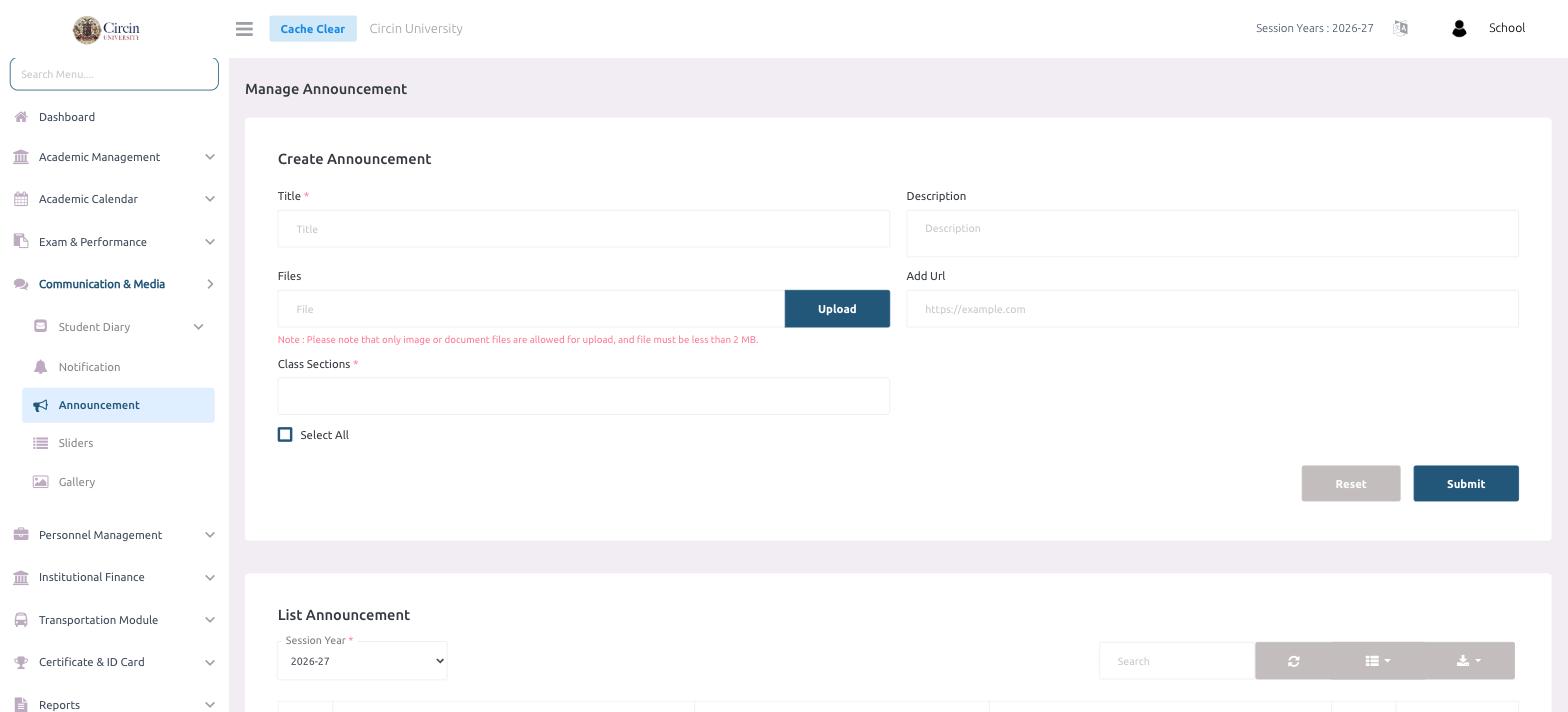Click the Announcement megaphone icon

point(40,405)
